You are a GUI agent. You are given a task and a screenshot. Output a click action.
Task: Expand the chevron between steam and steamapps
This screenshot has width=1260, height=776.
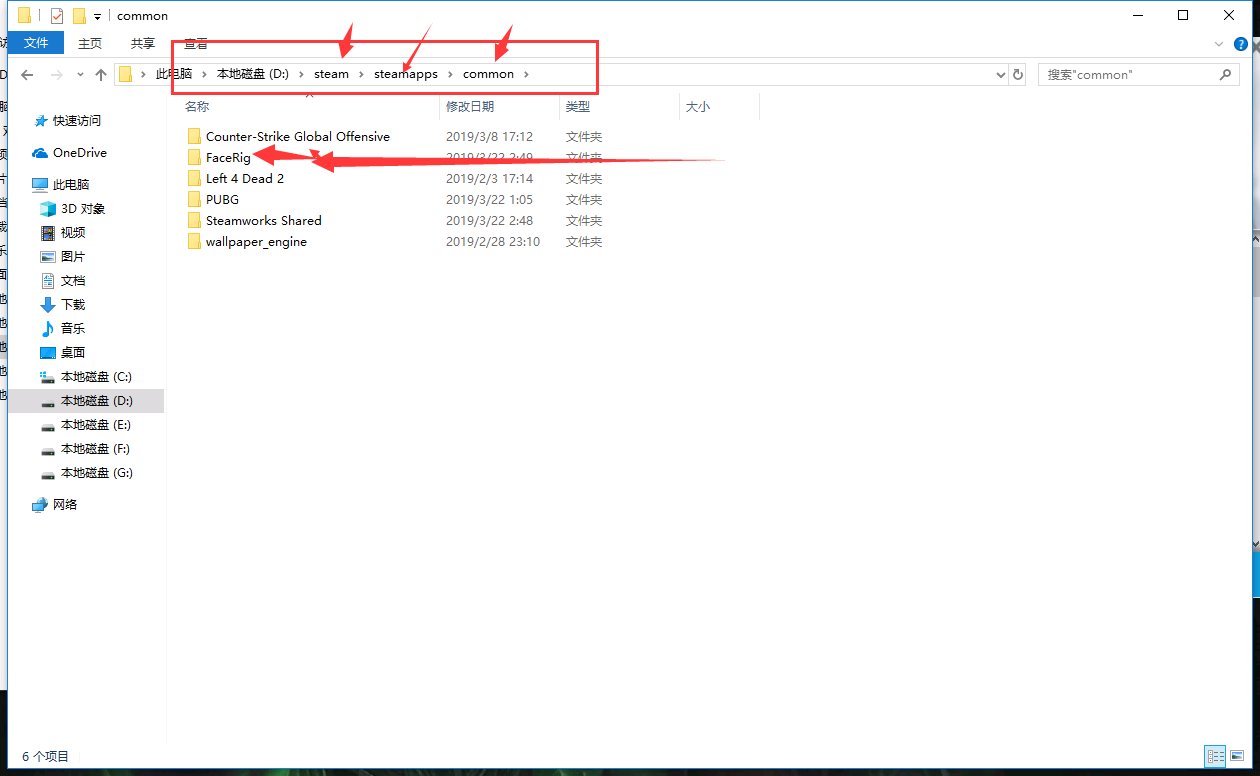point(362,74)
